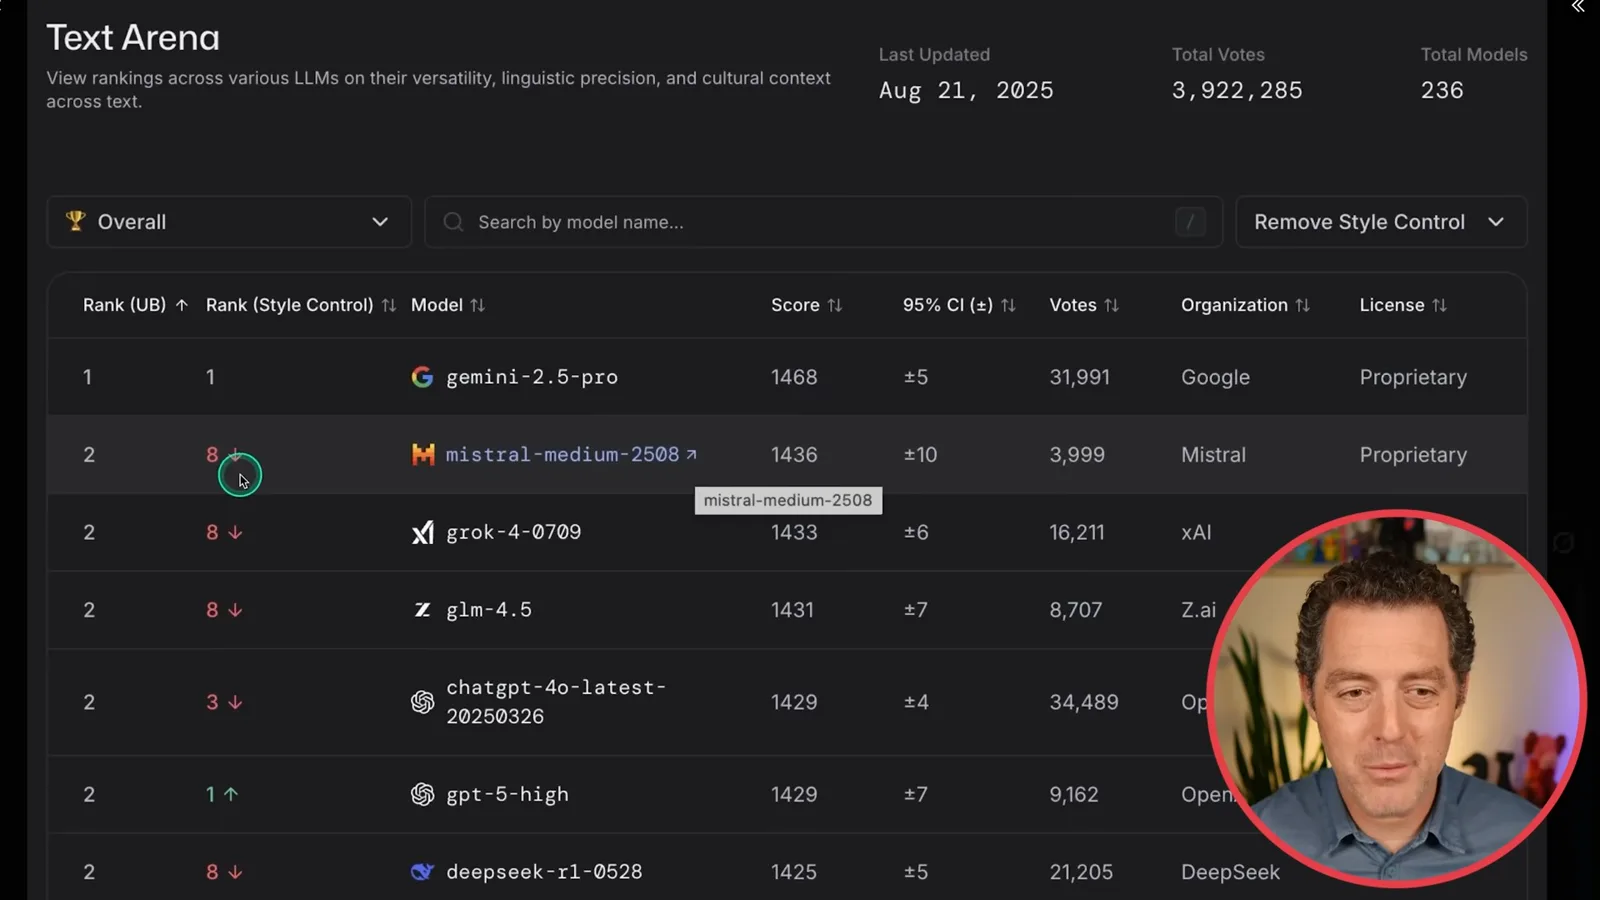1600x900 pixels.
Task: Click the Mistral logo icon
Action: pyautogui.click(x=423, y=455)
